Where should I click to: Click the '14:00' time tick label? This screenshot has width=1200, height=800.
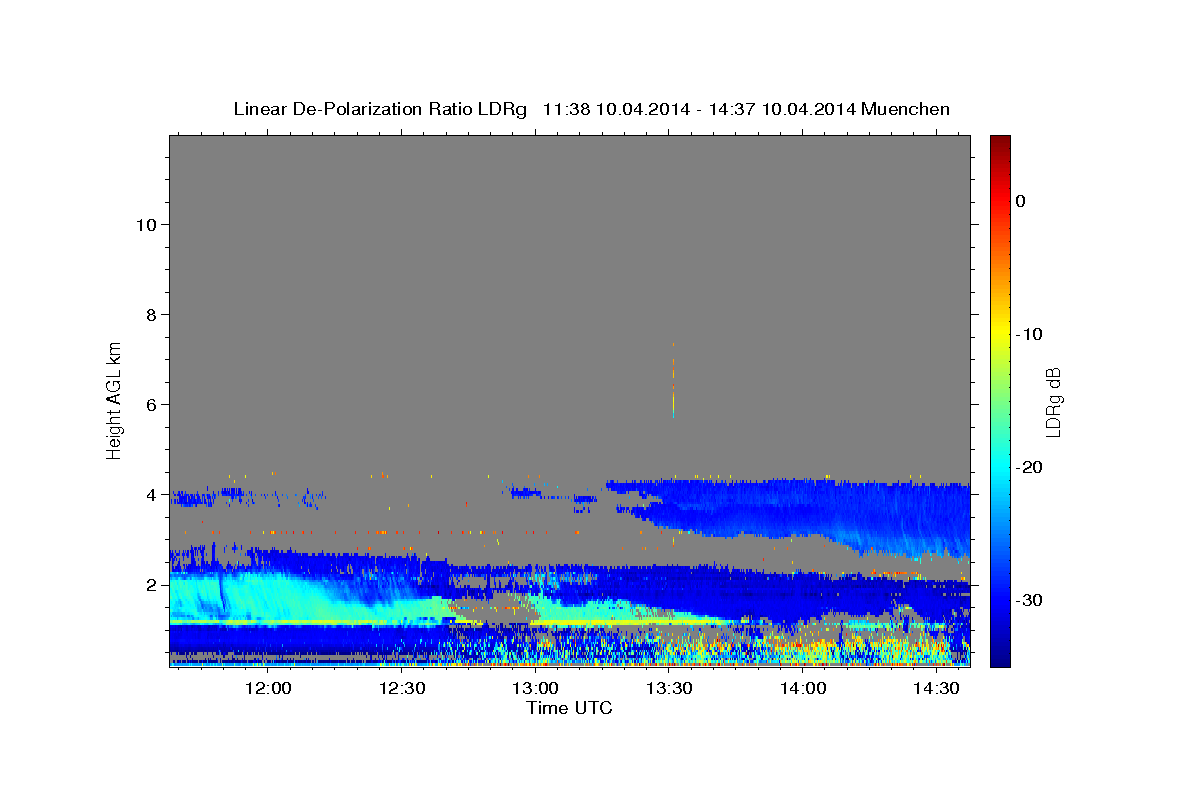point(803,688)
